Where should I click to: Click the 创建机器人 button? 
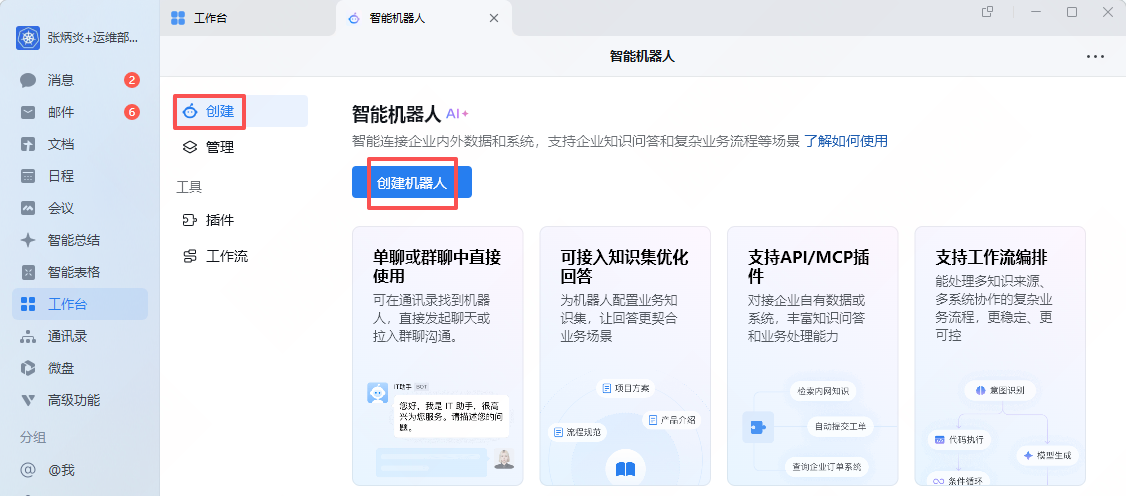pos(411,182)
